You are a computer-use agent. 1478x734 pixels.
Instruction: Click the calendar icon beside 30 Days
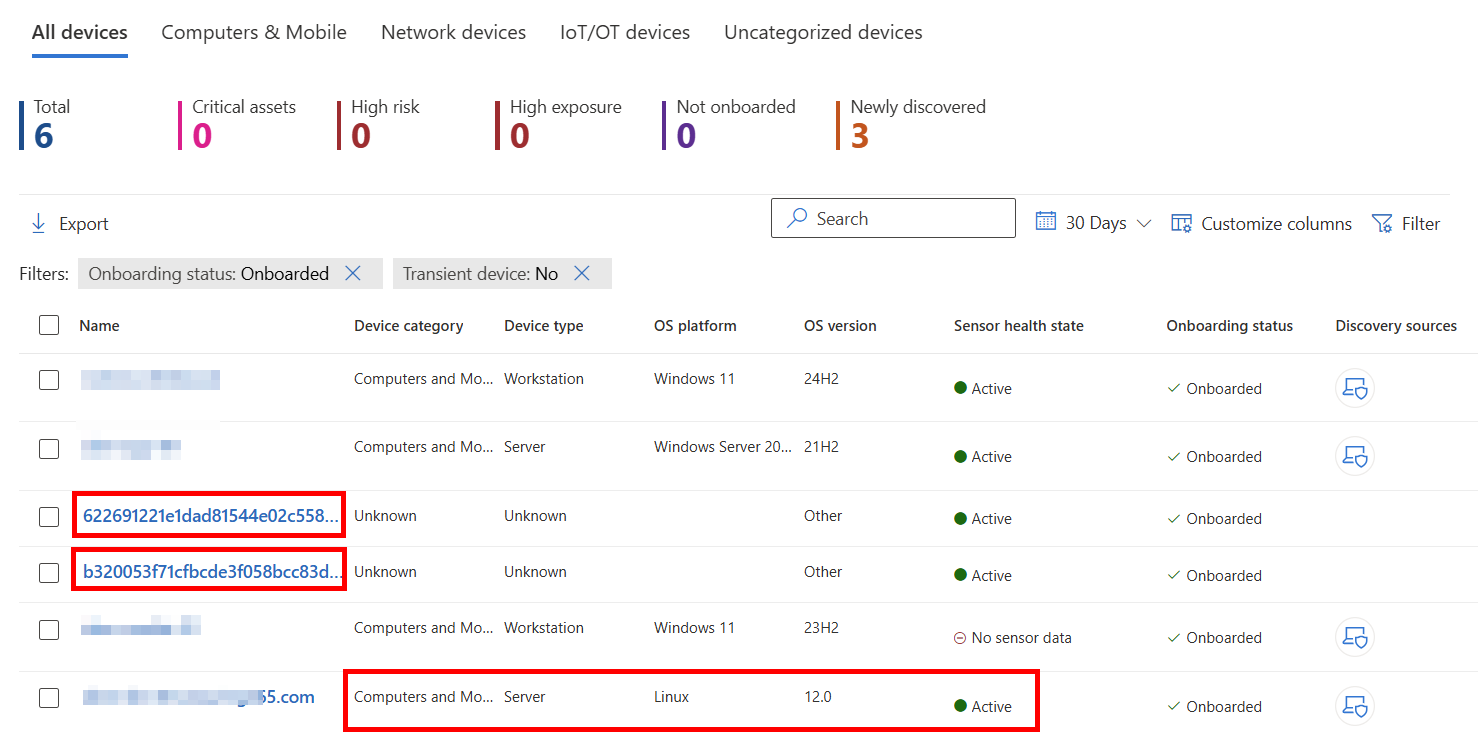(1045, 221)
